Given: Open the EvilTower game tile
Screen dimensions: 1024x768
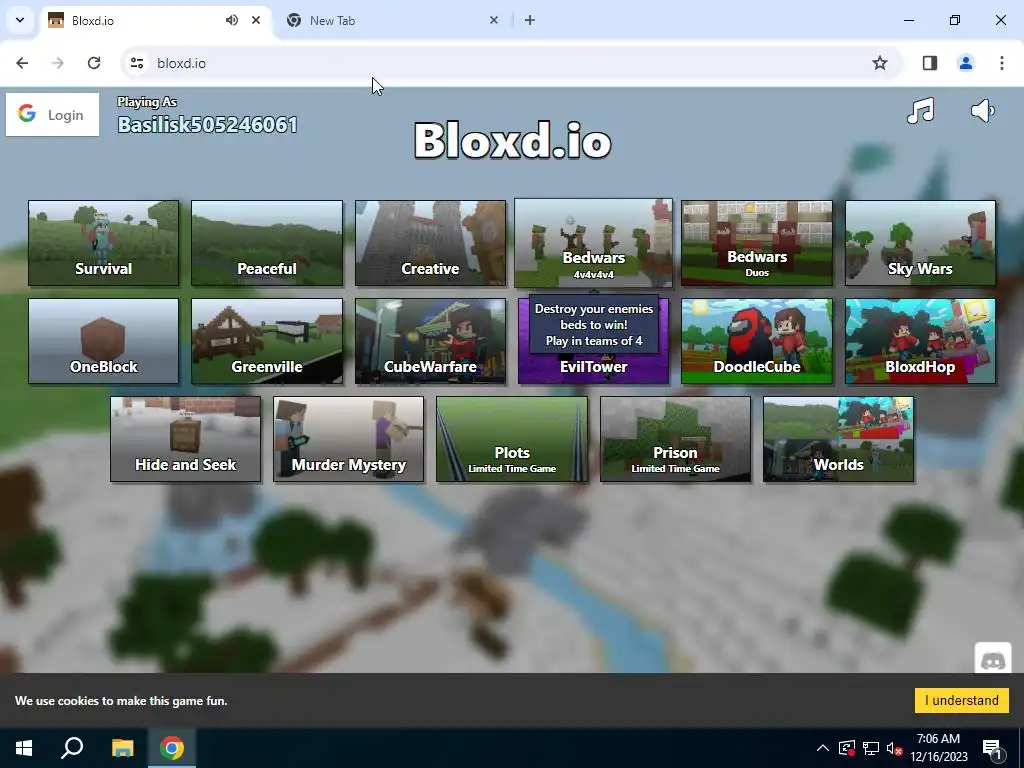Looking at the screenshot, I should pyautogui.click(x=593, y=369).
